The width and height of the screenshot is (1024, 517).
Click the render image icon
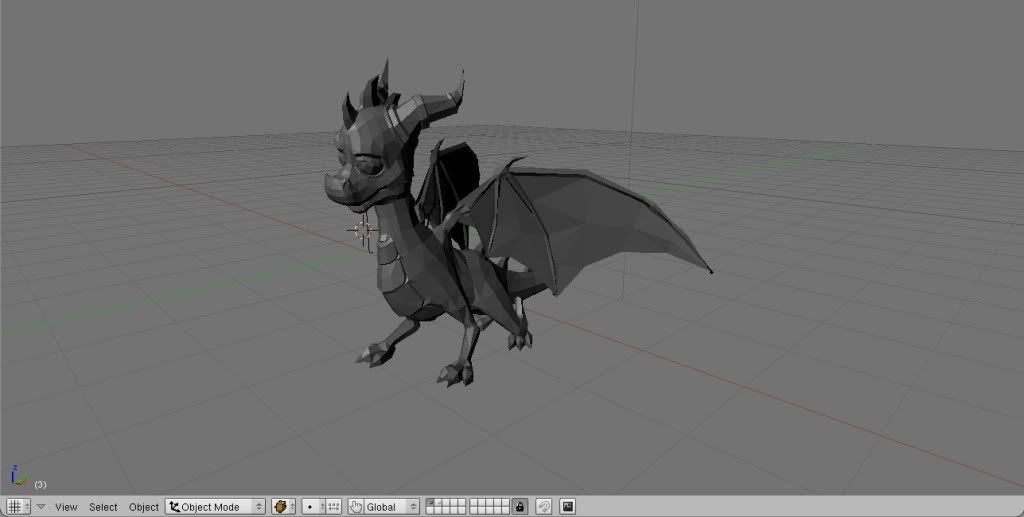coord(568,507)
